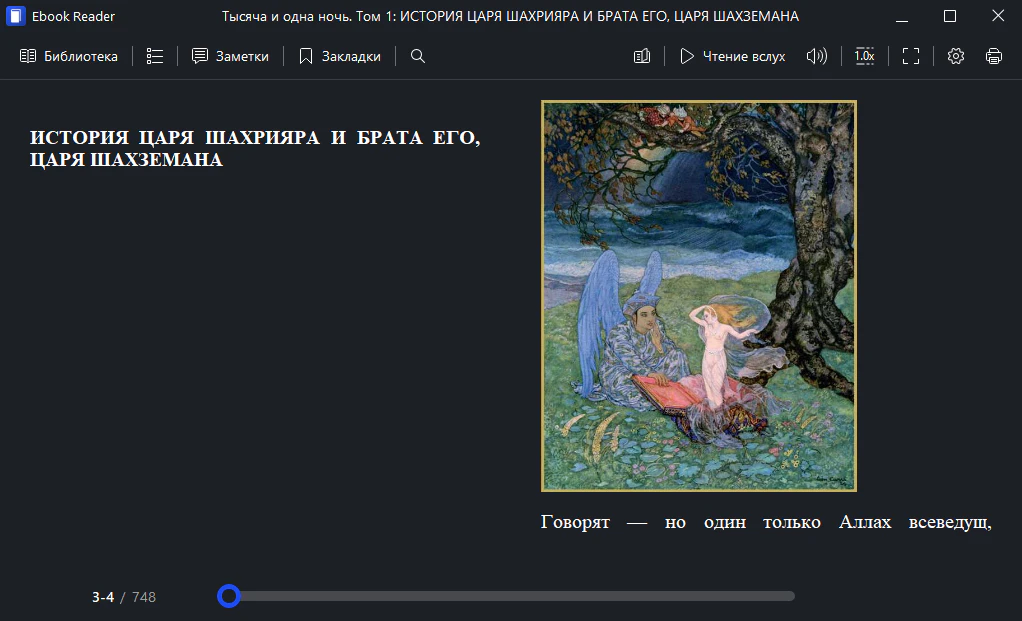
Task: Open the settings gear
Action: [x=955, y=57]
